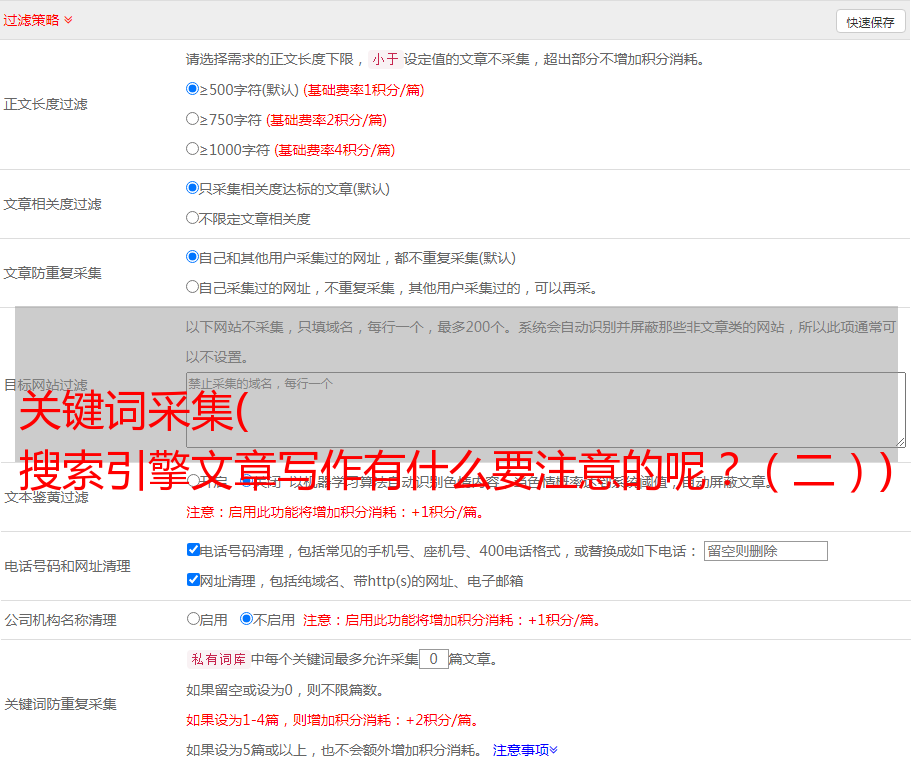Click the (基础费率1积分/篇) red note
912x768 pixels.
[364, 90]
